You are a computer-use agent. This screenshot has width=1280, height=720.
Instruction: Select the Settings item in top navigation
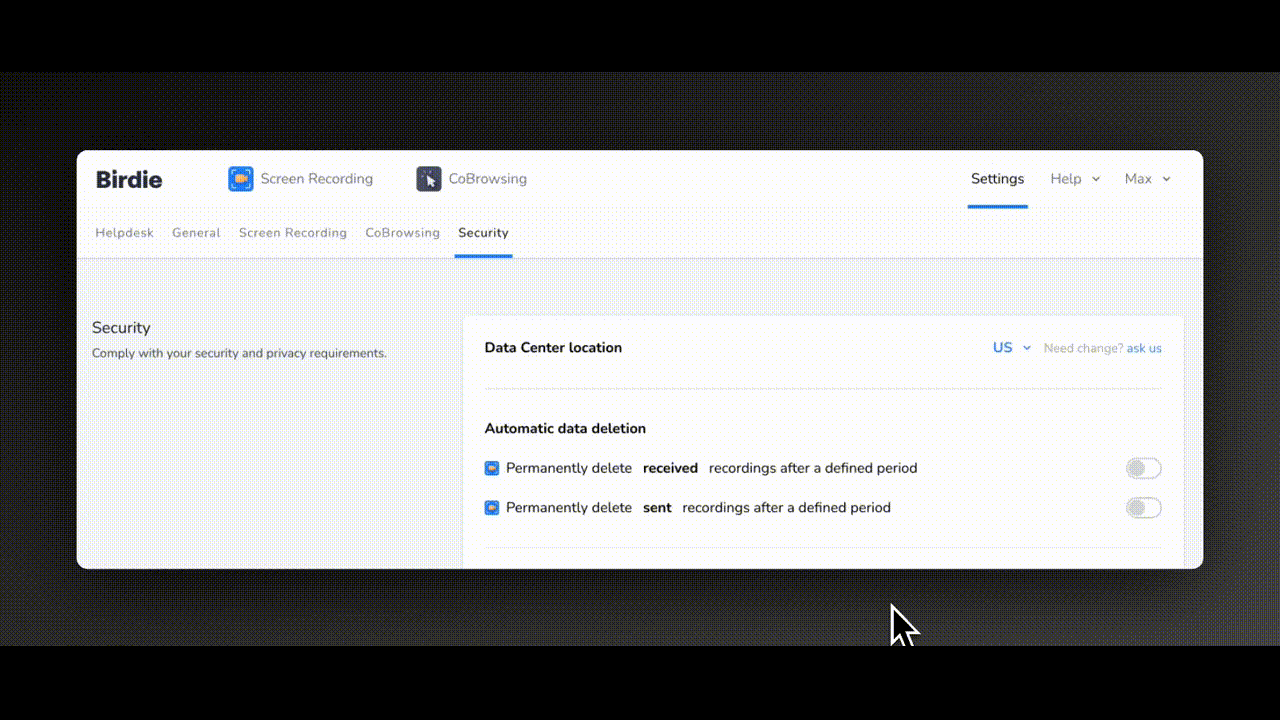[x=997, y=179]
